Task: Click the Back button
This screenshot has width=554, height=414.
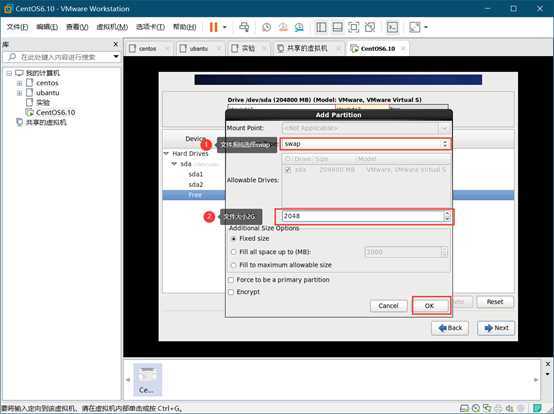Action: (x=450, y=328)
